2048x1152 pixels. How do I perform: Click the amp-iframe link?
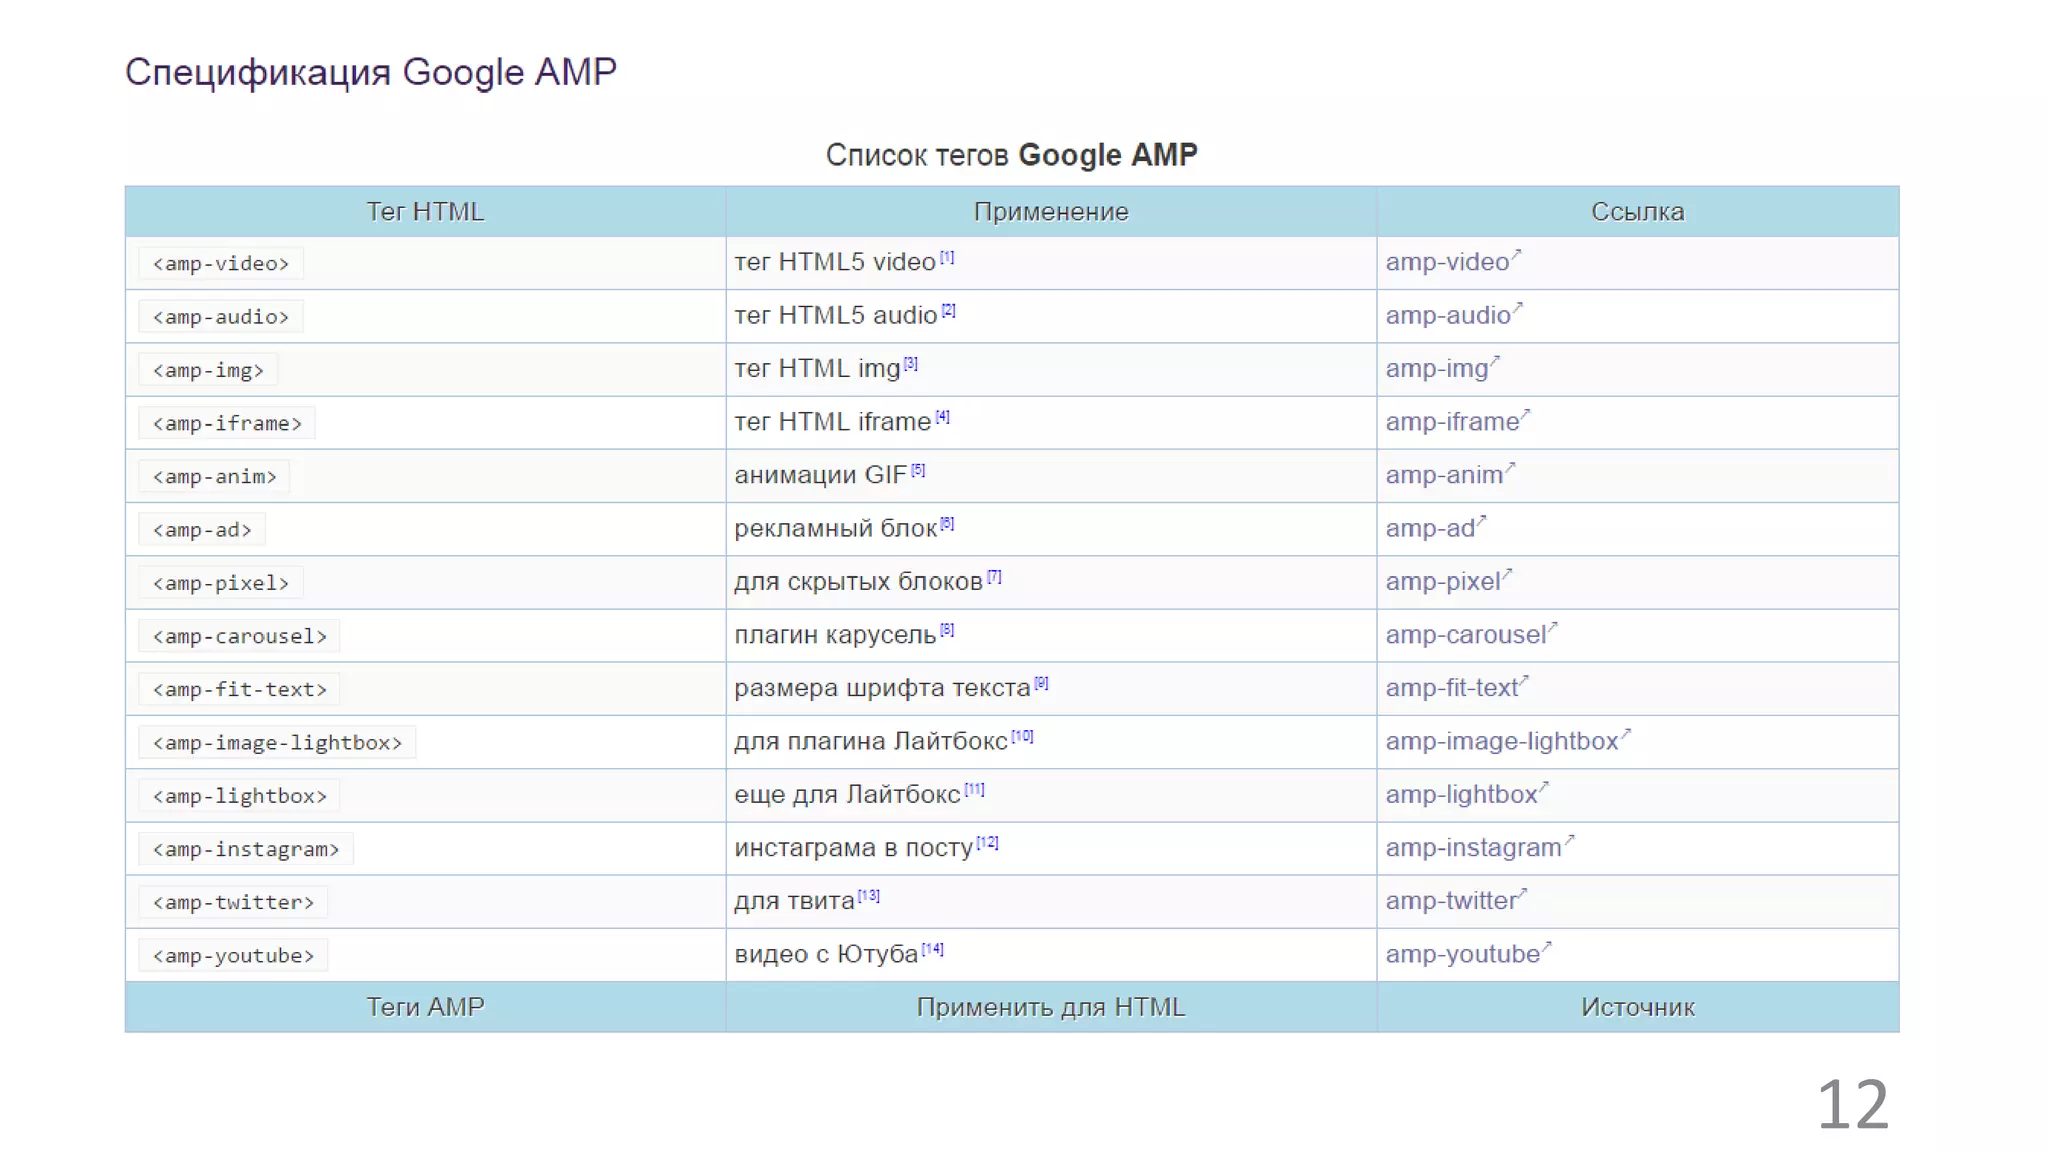tap(1452, 422)
